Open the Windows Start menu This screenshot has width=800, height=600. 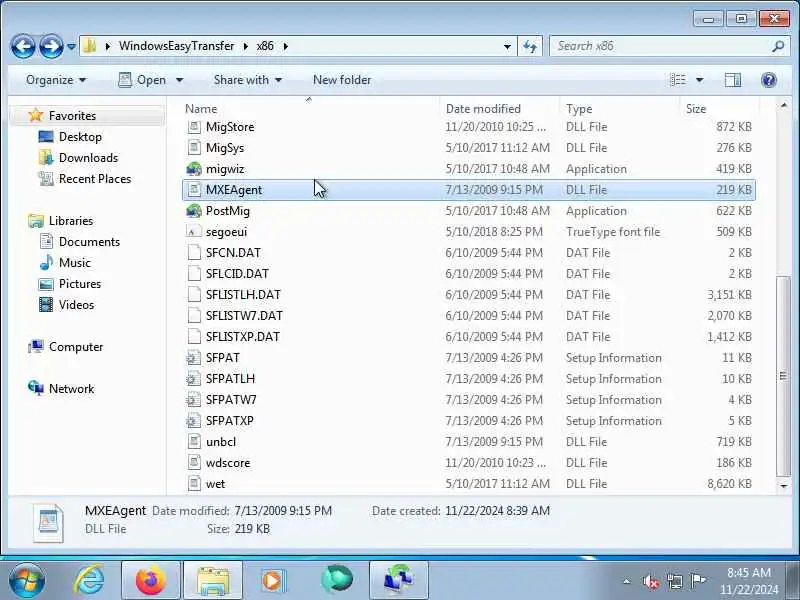pos(27,580)
